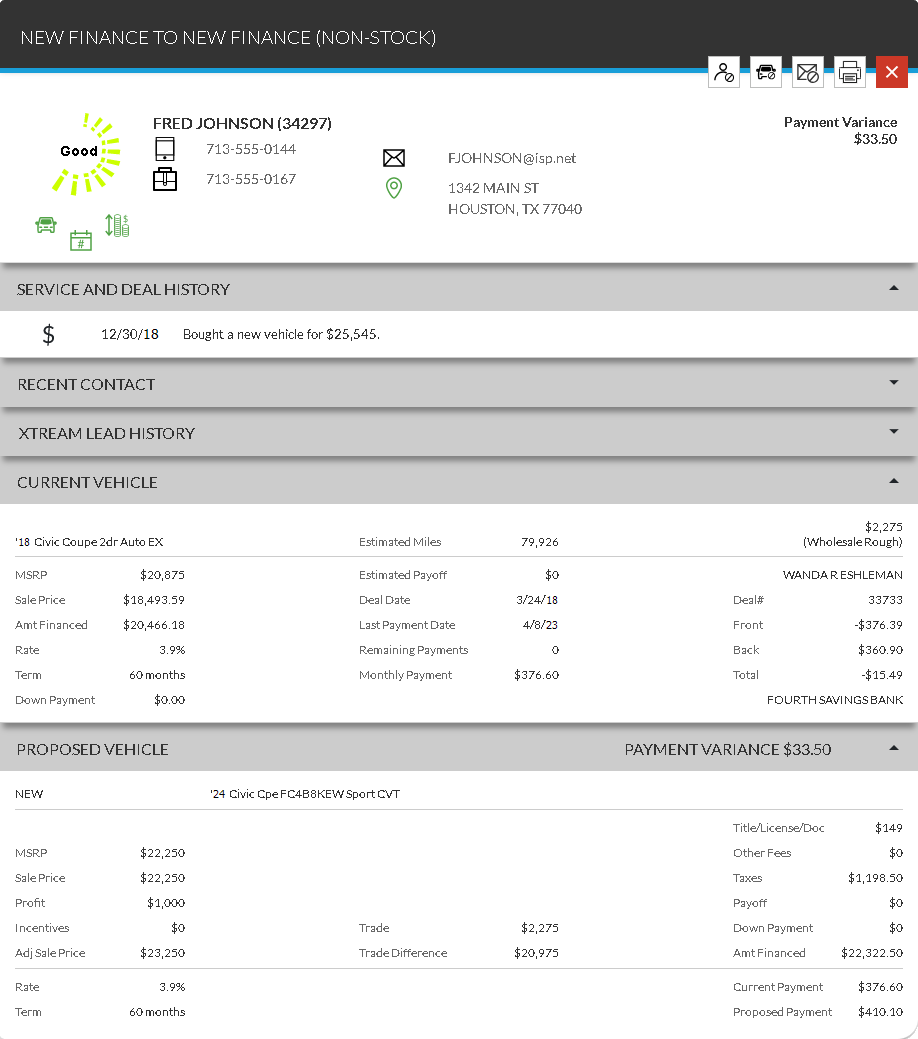The image size is (918, 1039).
Task: Click the green calendar number icon
Action: click(x=81, y=240)
